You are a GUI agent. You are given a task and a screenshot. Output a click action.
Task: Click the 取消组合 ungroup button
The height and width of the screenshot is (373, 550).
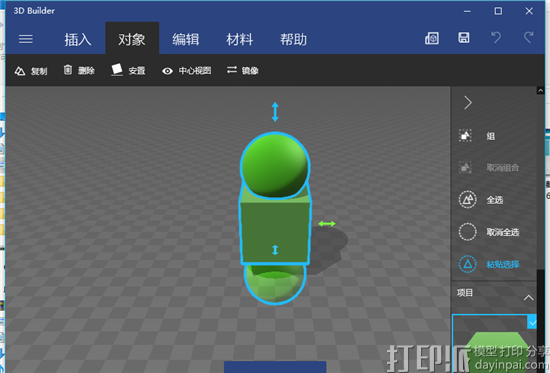(x=489, y=167)
